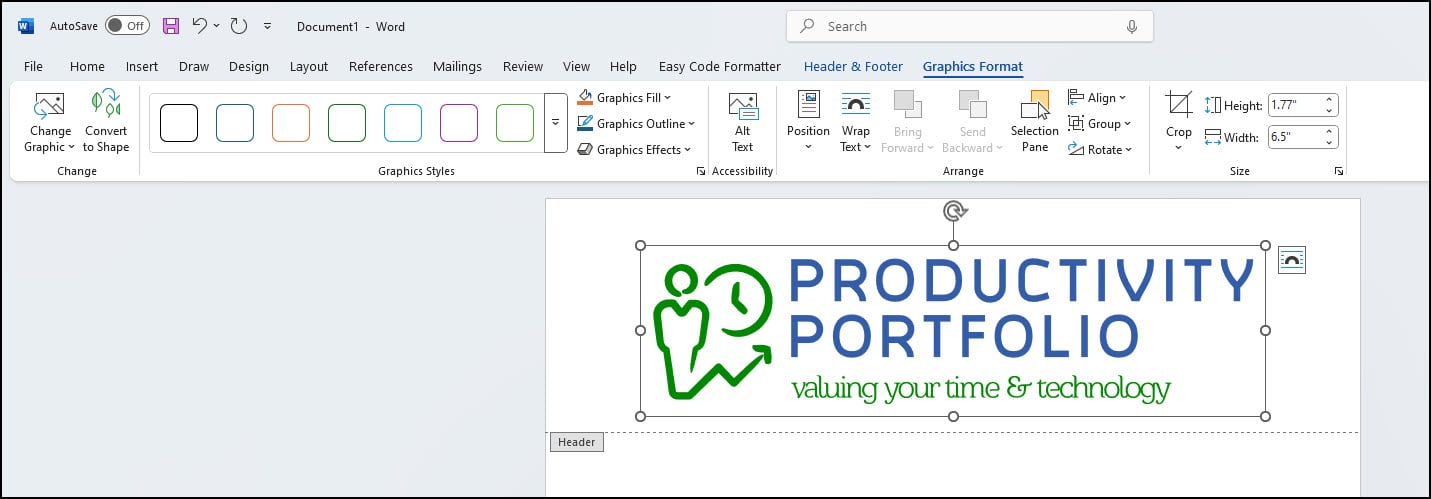The image size is (1431, 499).
Task: Toggle the AutoSave switch
Action: tap(127, 26)
